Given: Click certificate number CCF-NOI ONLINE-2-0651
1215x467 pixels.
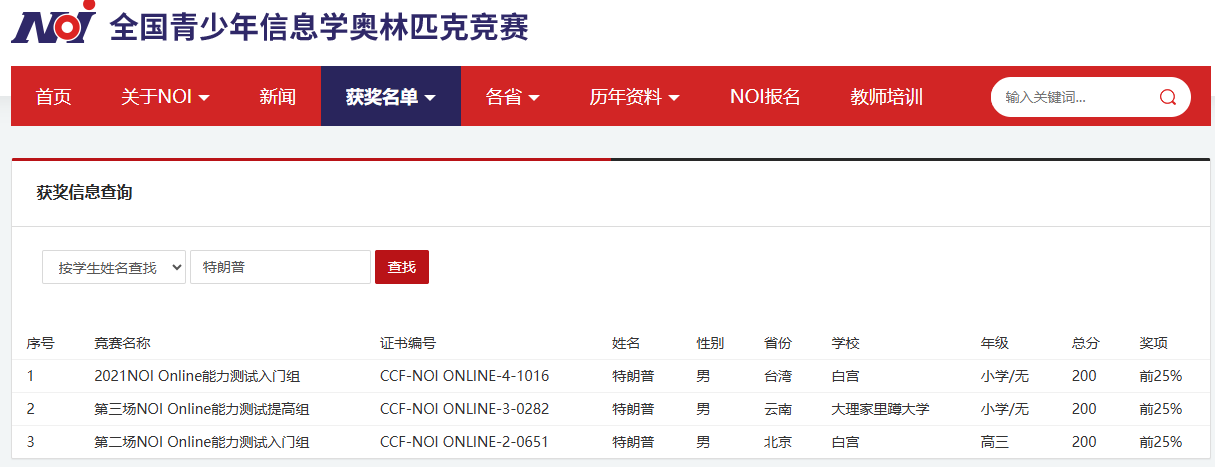Looking at the screenshot, I should click(464, 442).
